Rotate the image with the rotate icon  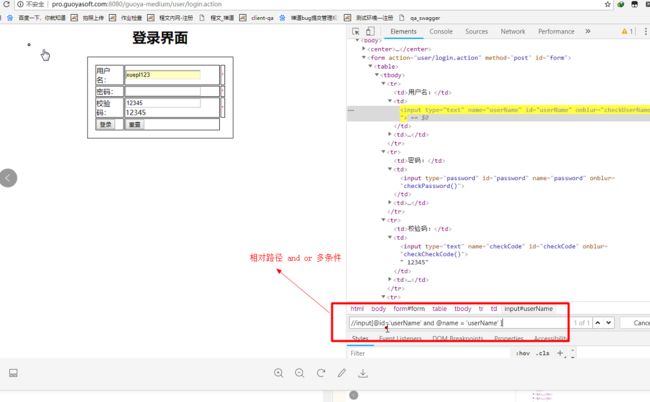click(x=321, y=373)
